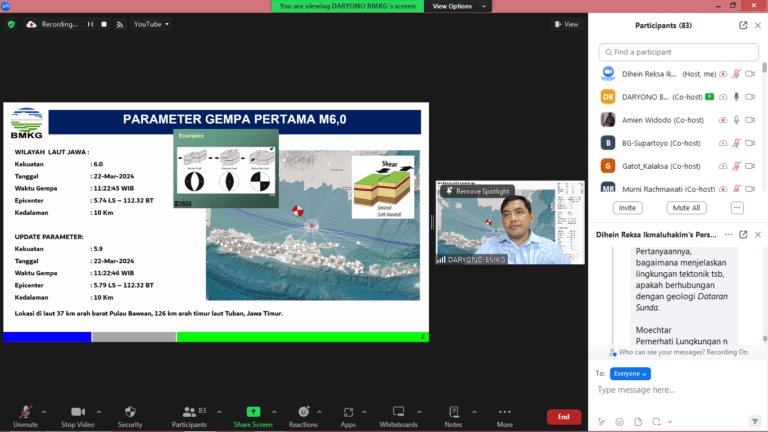The image size is (768, 432).
Task: Open the Reactions emoji panel
Action: 303,411
